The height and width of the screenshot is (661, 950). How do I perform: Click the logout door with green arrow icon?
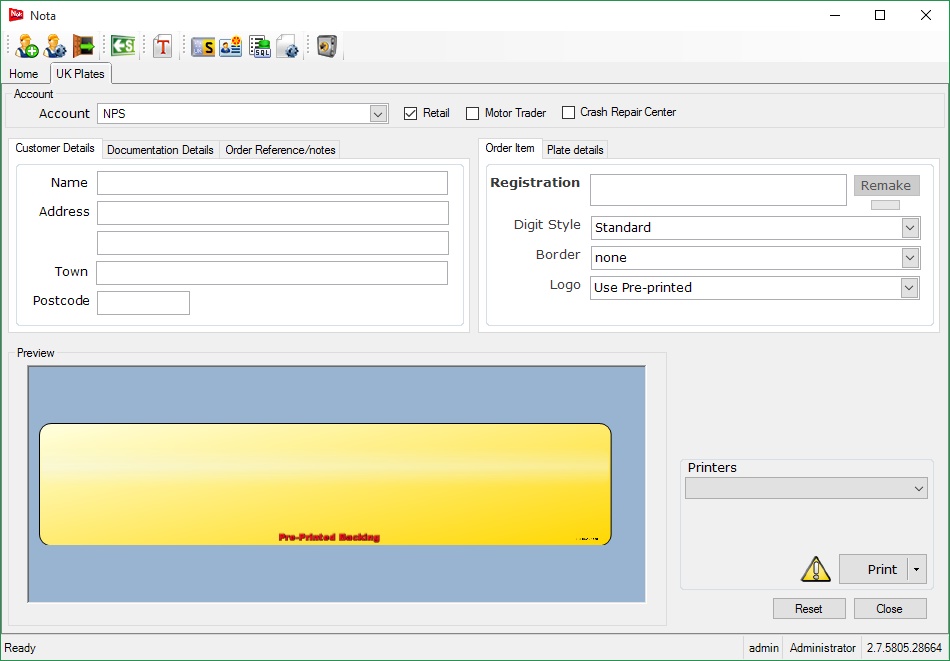click(x=83, y=46)
